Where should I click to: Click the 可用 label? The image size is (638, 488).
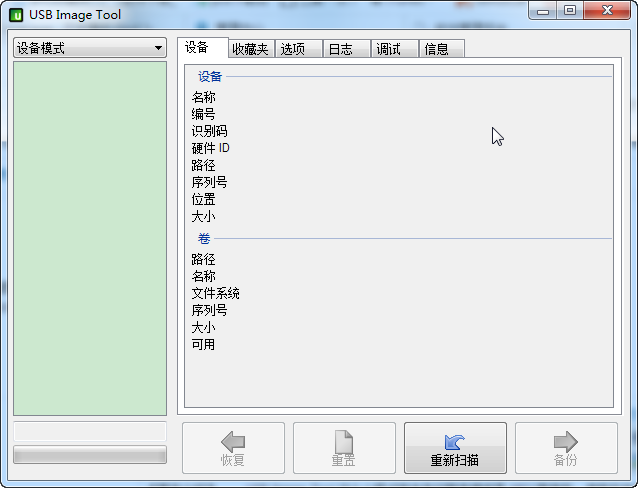point(203,344)
